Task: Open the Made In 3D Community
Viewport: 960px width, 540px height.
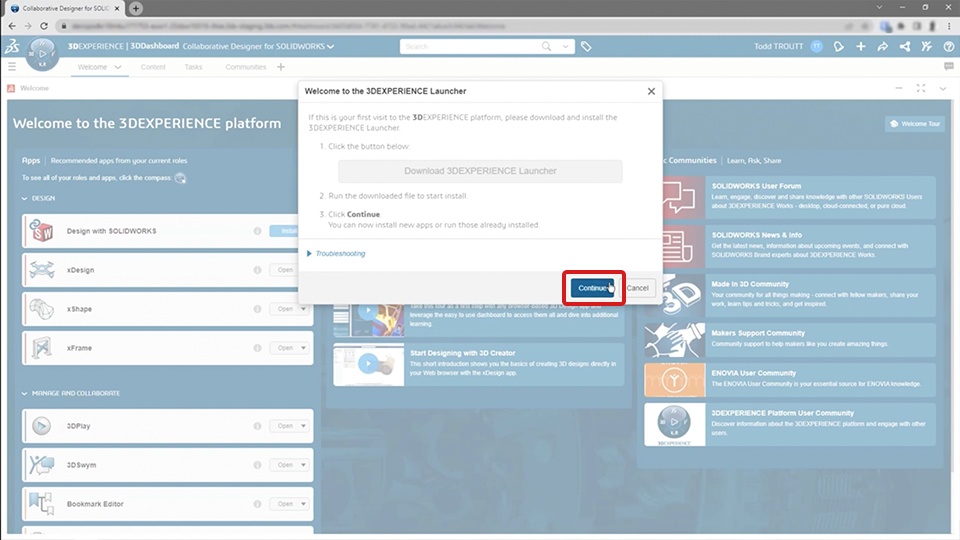Action: tap(789, 295)
